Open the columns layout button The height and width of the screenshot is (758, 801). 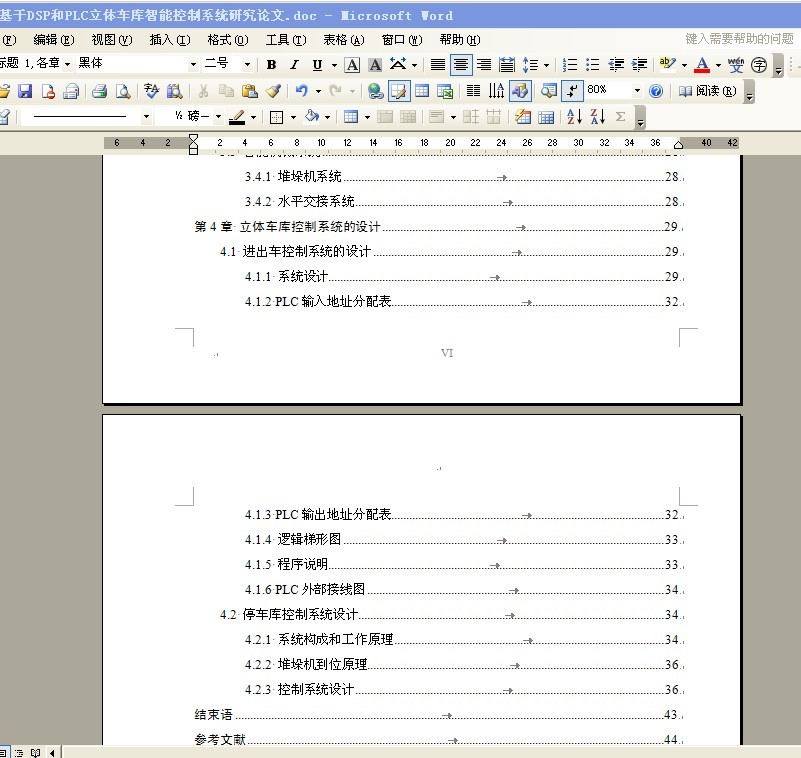click(474, 91)
